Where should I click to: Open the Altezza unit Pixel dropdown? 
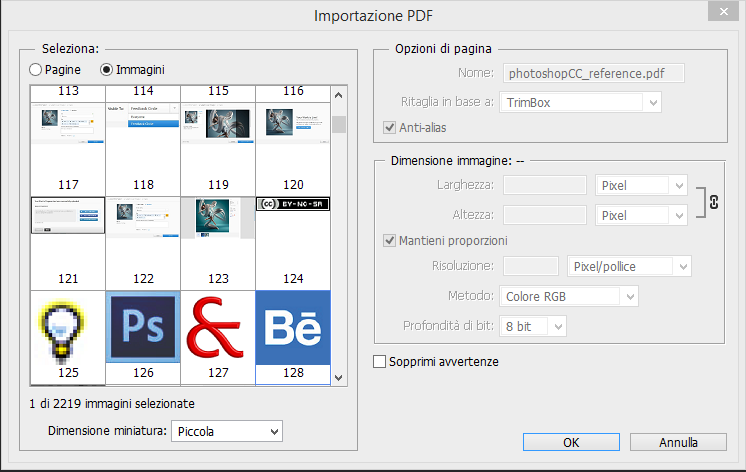click(641, 216)
